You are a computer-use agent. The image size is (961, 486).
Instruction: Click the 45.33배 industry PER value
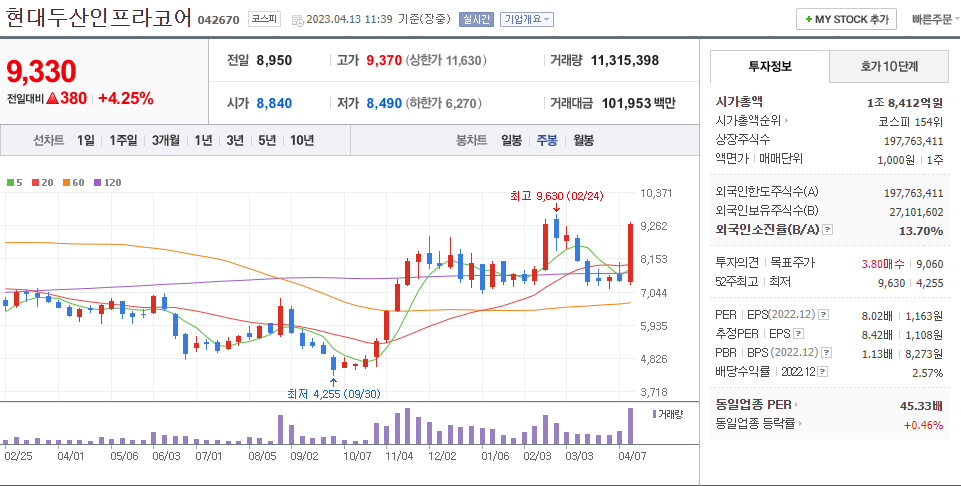pos(920,405)
